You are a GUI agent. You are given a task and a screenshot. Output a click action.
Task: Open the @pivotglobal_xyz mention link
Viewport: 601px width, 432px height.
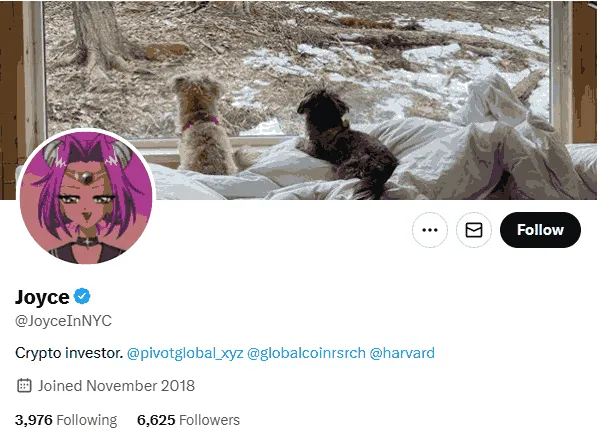pos(184,353)
